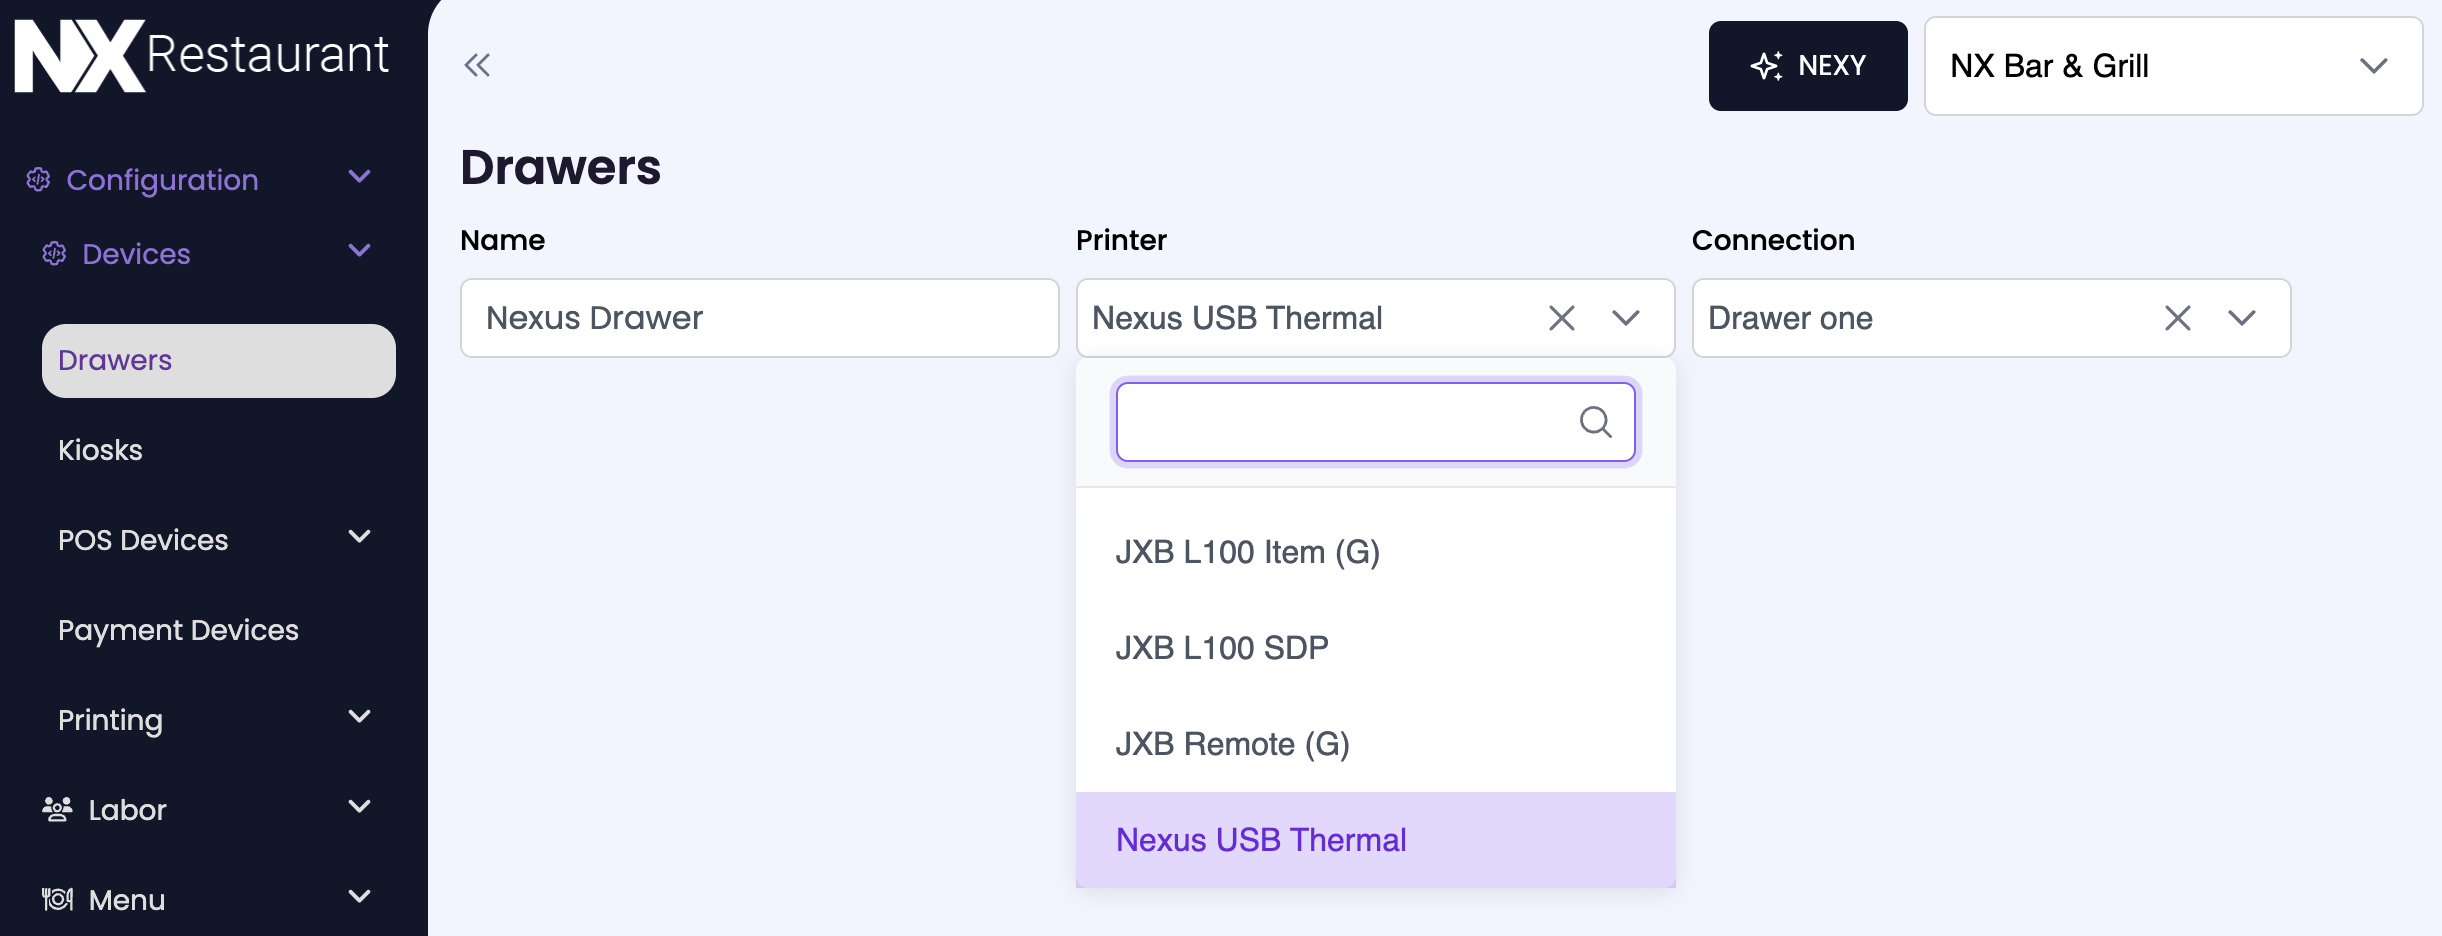Click the Configuration gear icon
Image resolution: width=2442 pixels, height=936 pixels.
(38, 180)
